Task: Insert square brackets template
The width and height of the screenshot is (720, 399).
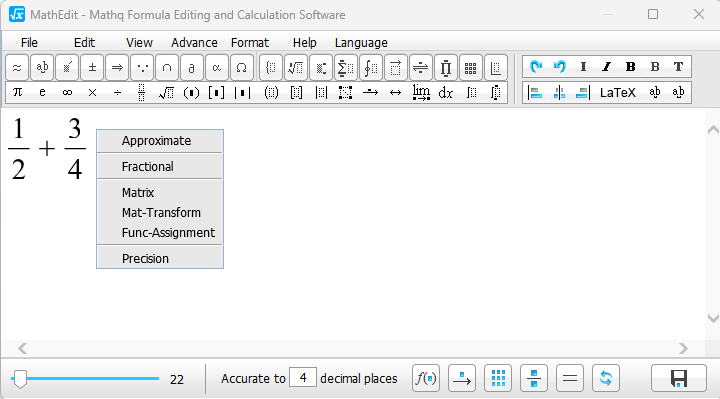Action: pos(216,92)
